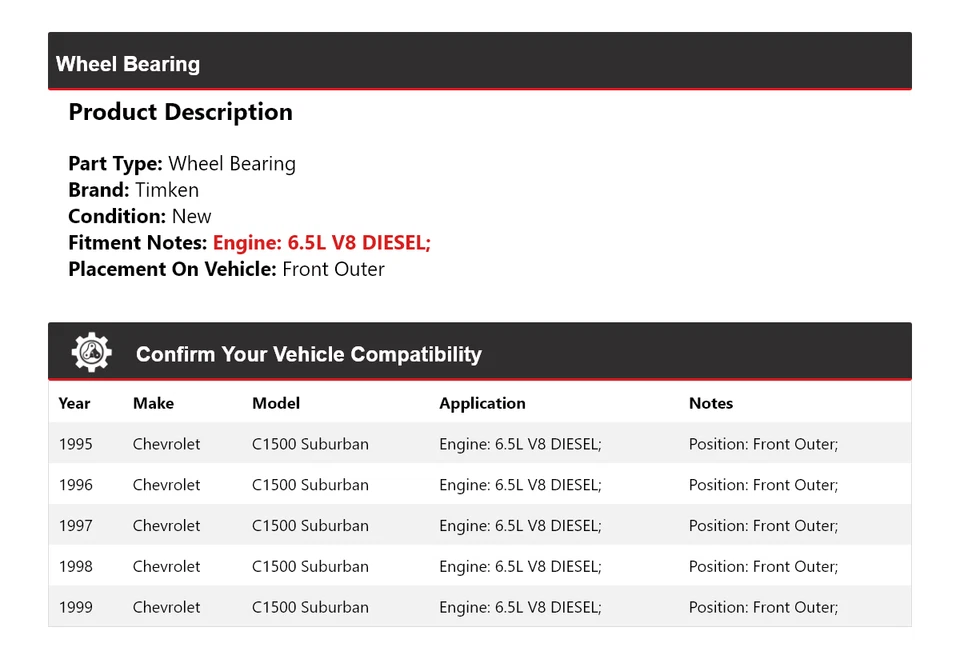Click Position Front Outer note in 1999 row

[763, 608]
